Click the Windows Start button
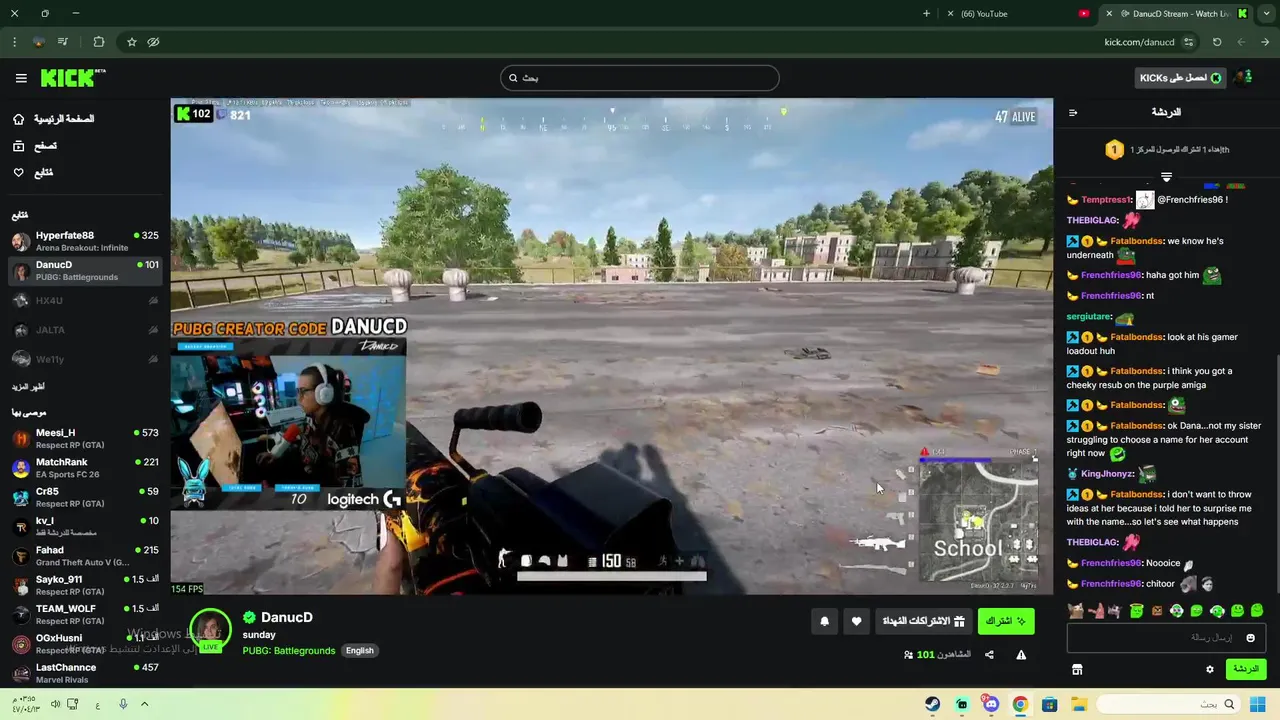Viewport: 1280px width, 720px height. pyautogui.click(x=1260, y=704)
